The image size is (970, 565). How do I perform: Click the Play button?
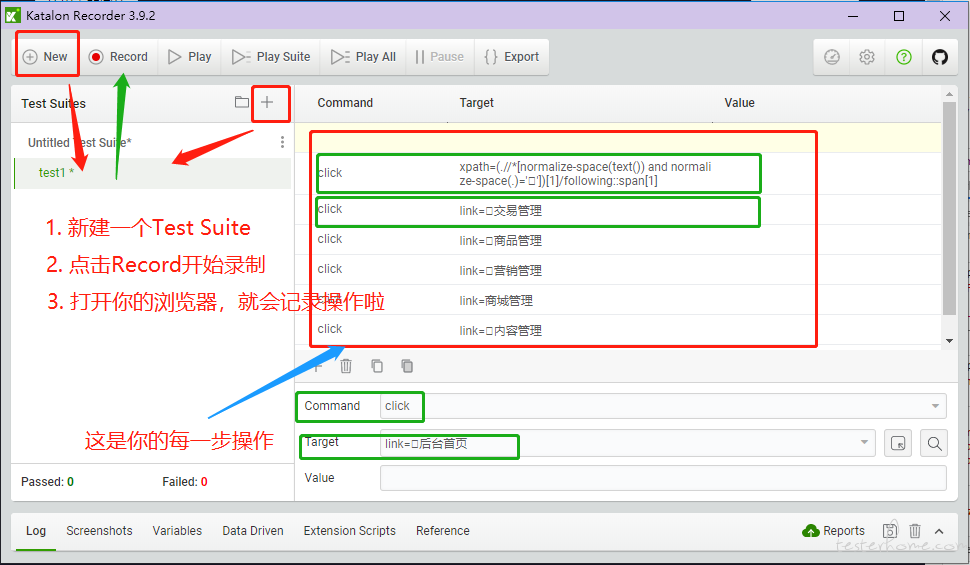190,57
